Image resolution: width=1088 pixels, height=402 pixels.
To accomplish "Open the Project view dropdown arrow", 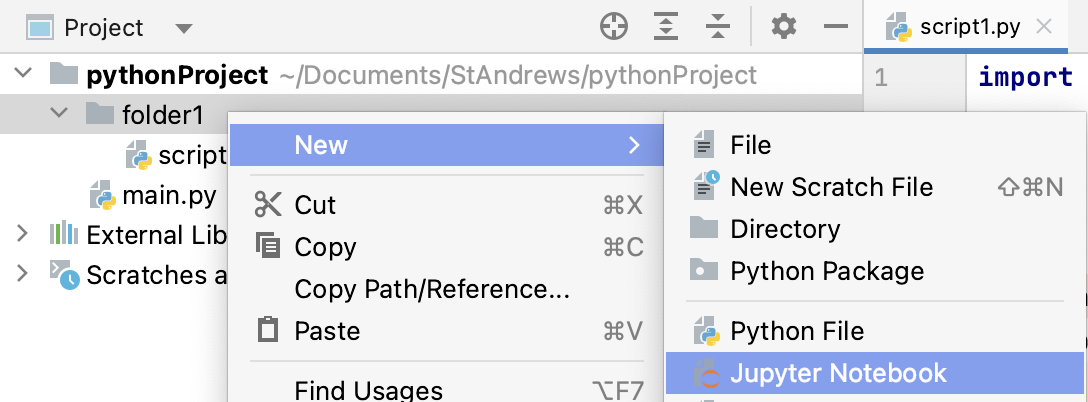I will tap(183, 28).
